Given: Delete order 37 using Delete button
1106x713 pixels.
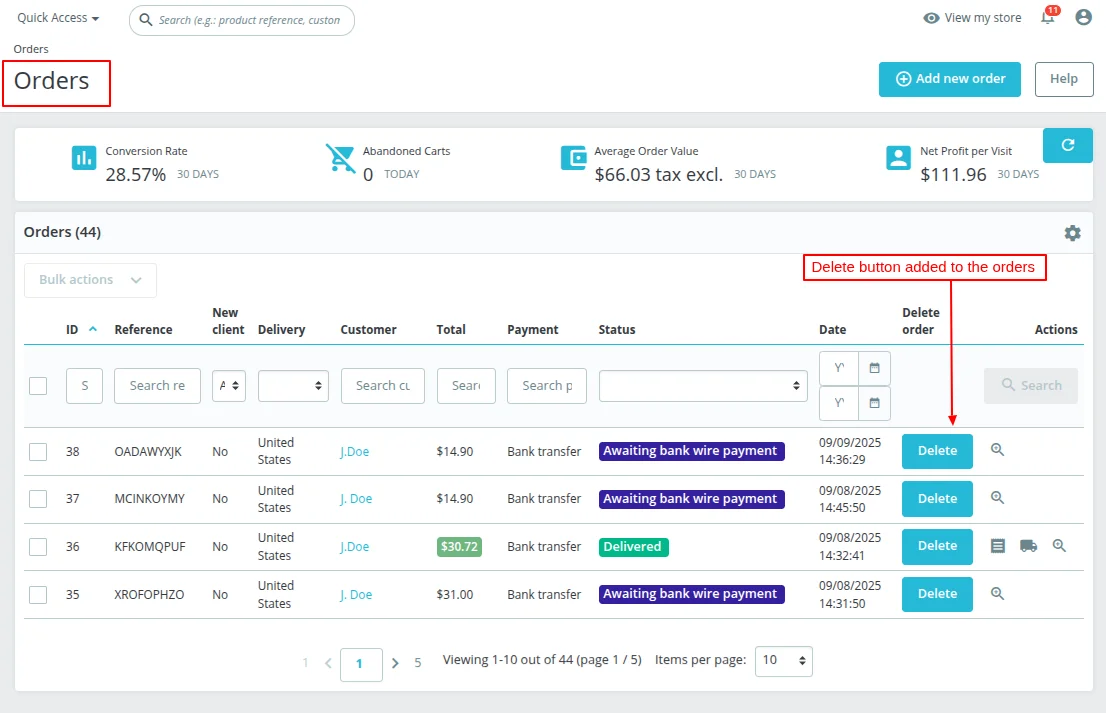Looking at the screenshot, I should [937, 499].
